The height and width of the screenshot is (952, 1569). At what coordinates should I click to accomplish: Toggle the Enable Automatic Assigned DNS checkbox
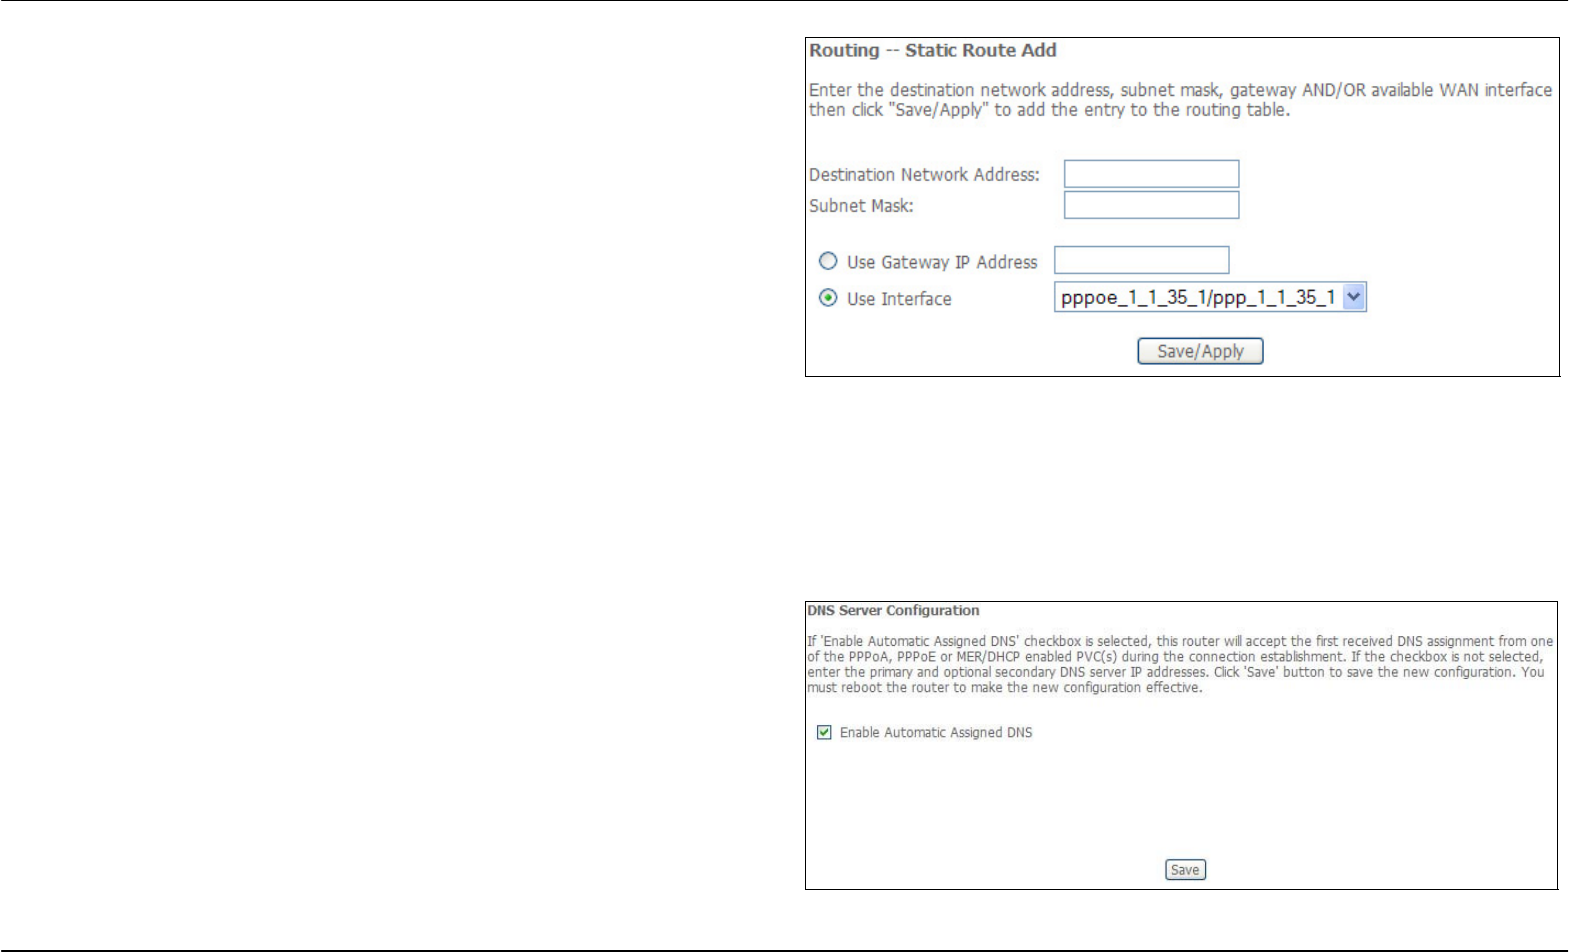(824, 733)
